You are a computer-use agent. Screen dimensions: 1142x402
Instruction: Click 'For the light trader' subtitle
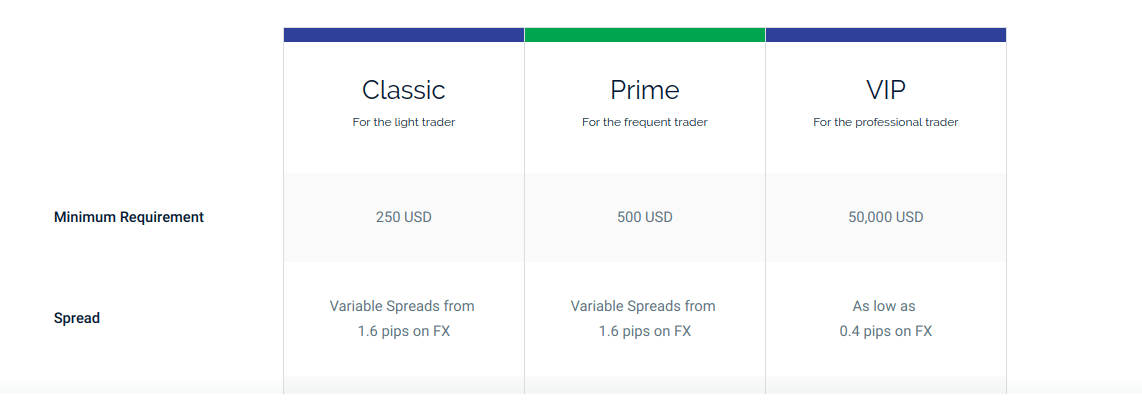[x=403, y=122]
